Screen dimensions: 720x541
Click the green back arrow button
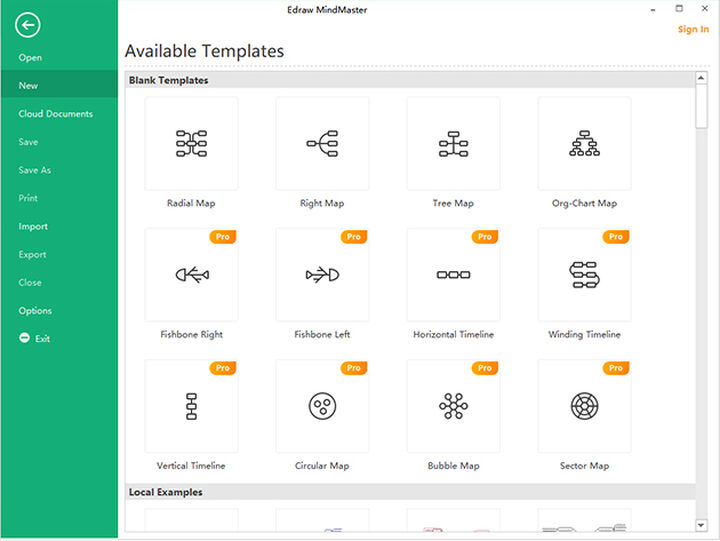point(28,27)
